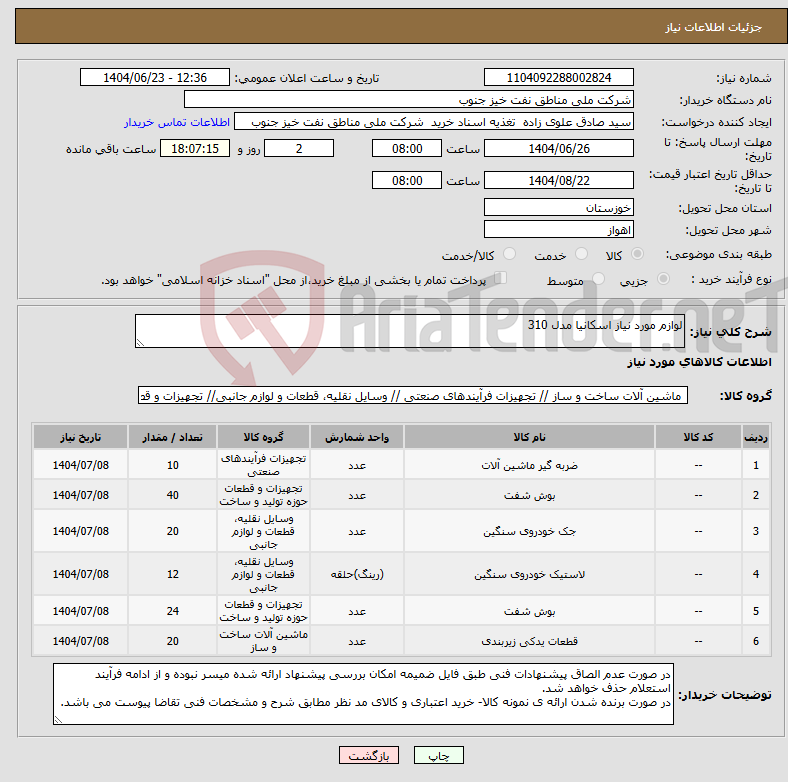Select the کالا radio button

[x=637, y=254]
